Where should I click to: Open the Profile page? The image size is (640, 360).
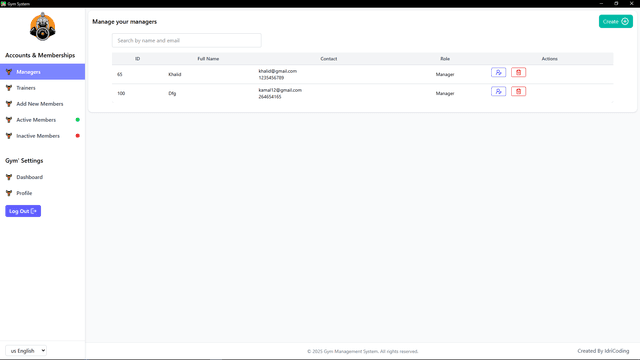pos(42,193)
